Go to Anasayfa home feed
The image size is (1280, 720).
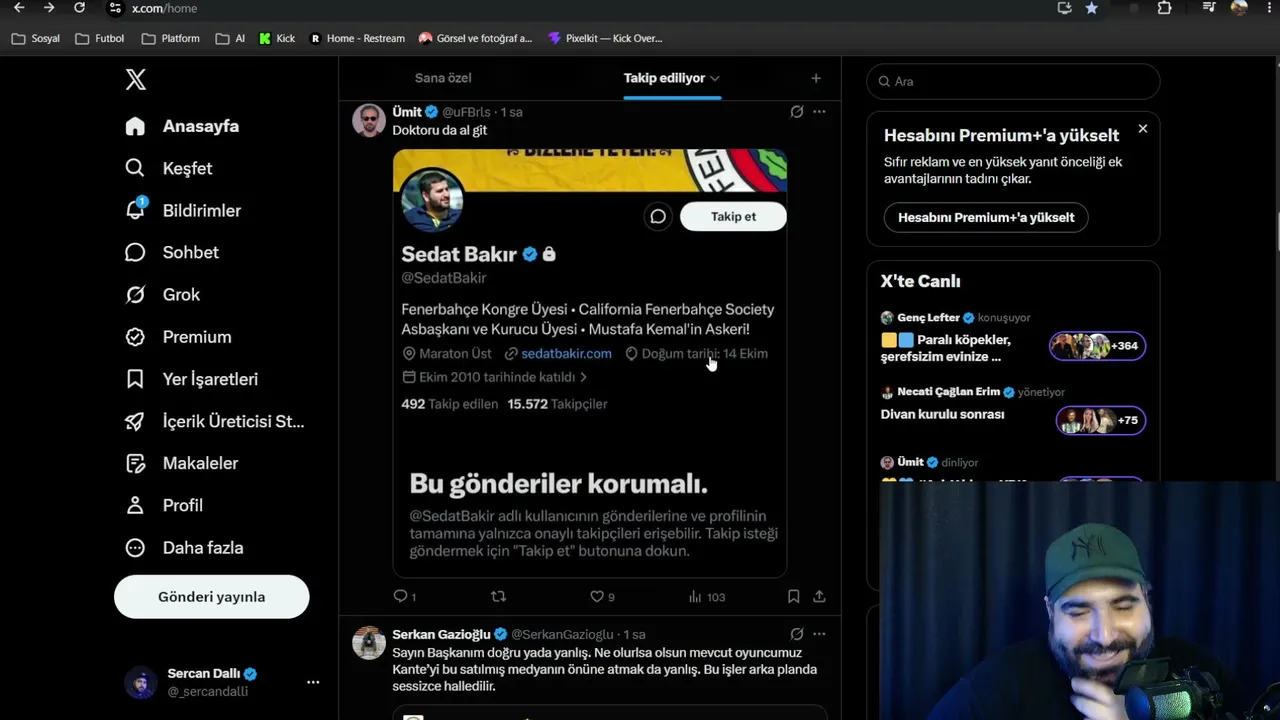(182, 126)
